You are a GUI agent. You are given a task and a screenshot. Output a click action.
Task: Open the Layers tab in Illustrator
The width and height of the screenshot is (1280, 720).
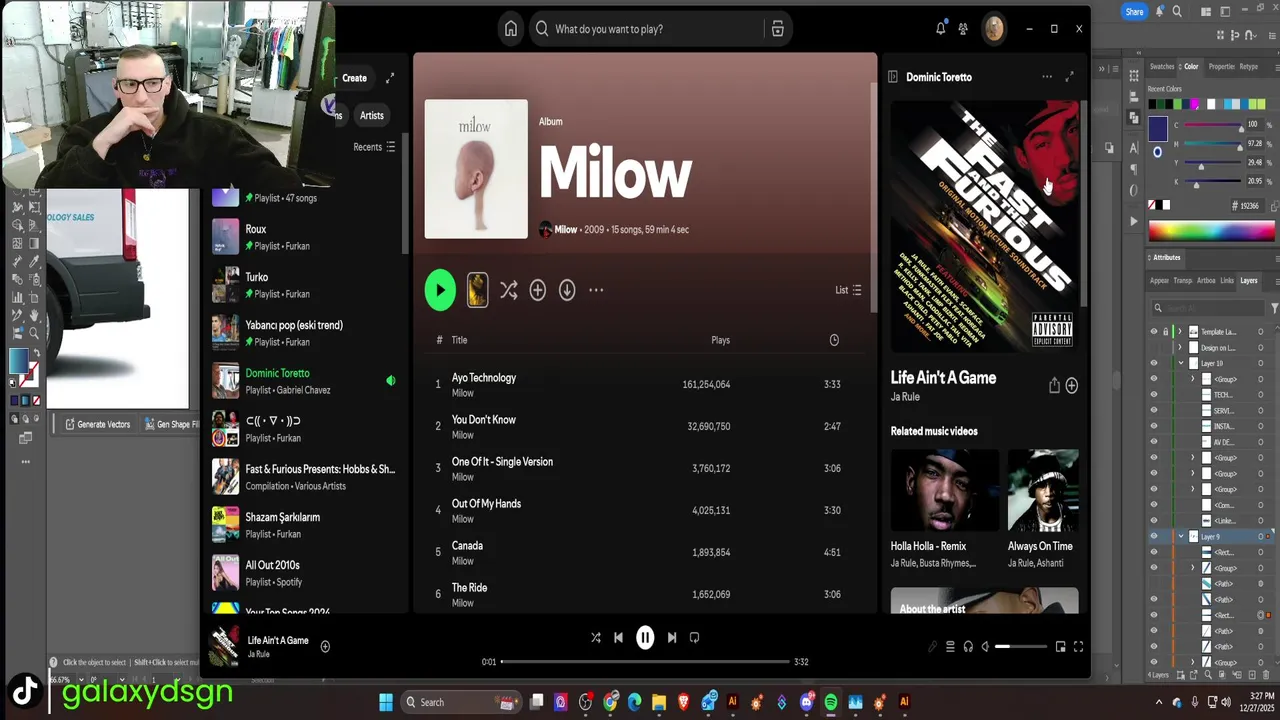(1249, 281)
